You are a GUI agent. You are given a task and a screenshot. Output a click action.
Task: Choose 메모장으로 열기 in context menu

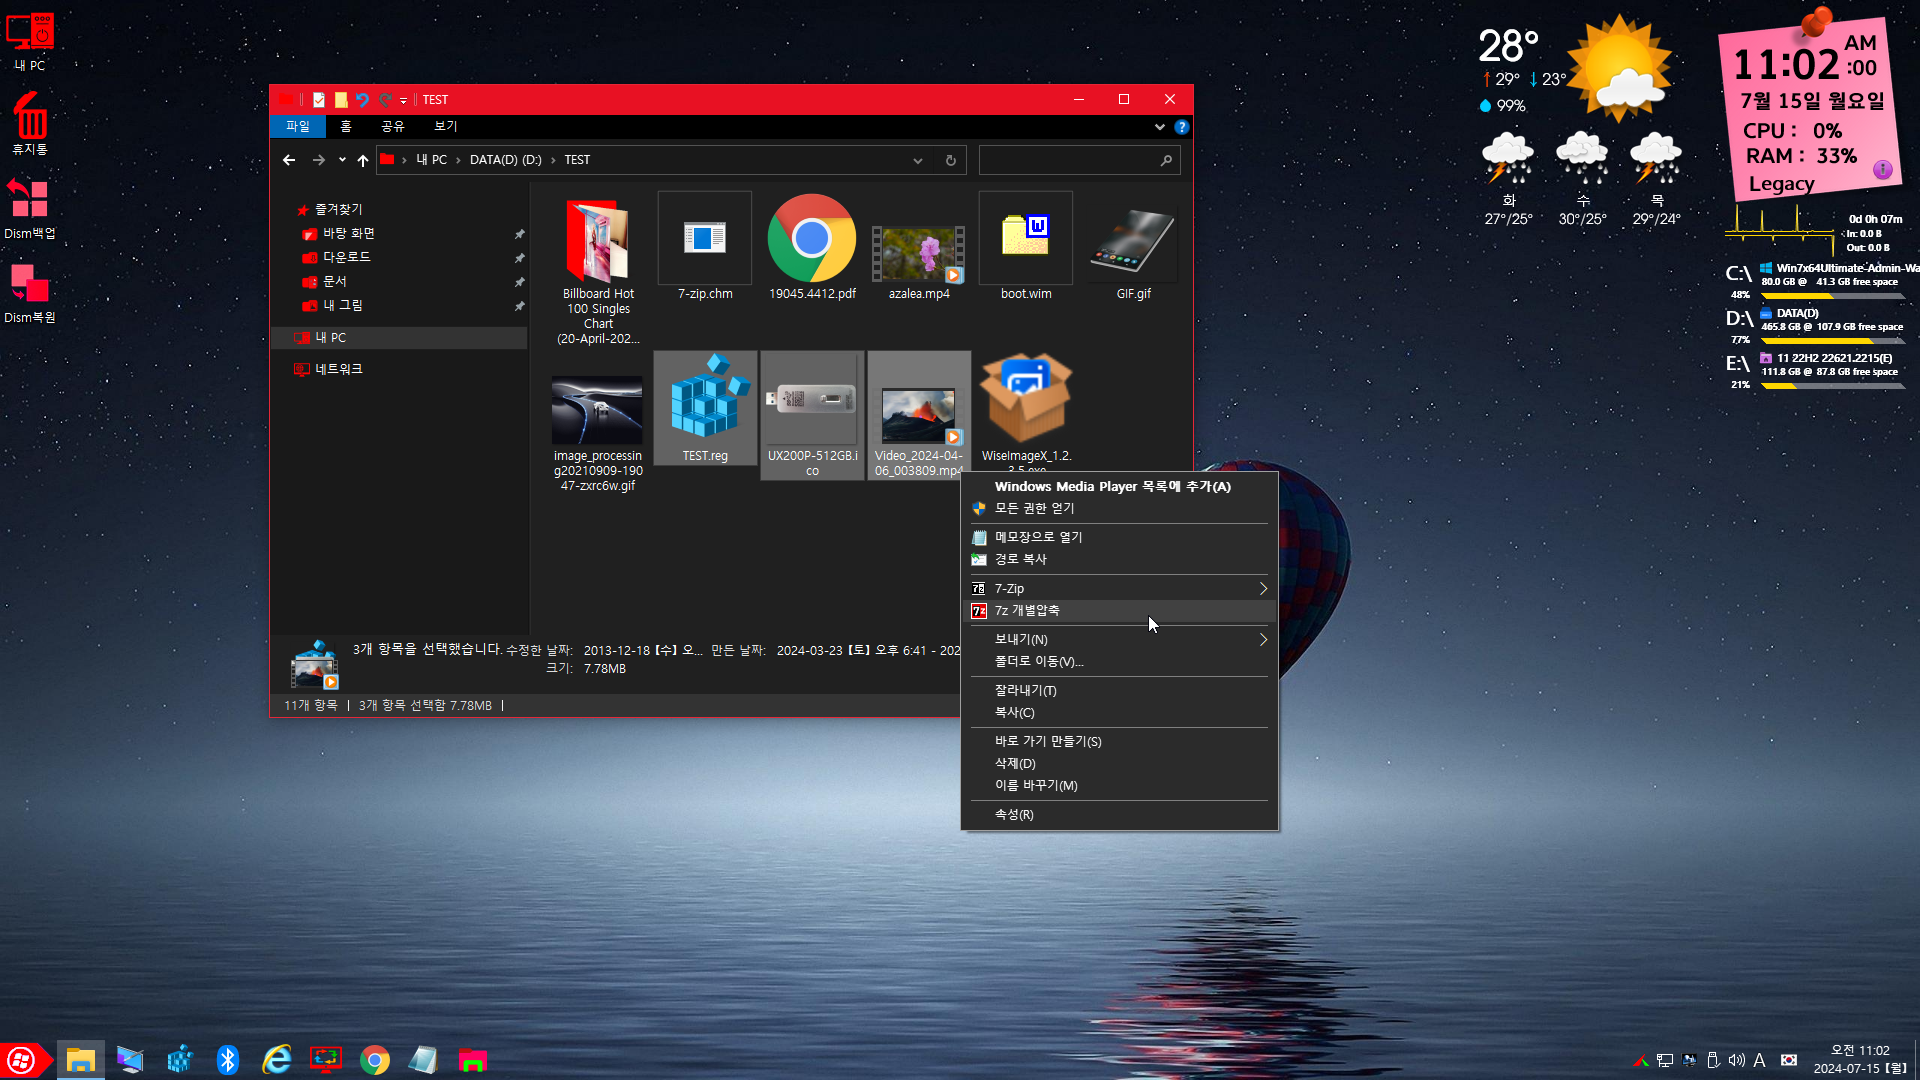pos(1119,538)
